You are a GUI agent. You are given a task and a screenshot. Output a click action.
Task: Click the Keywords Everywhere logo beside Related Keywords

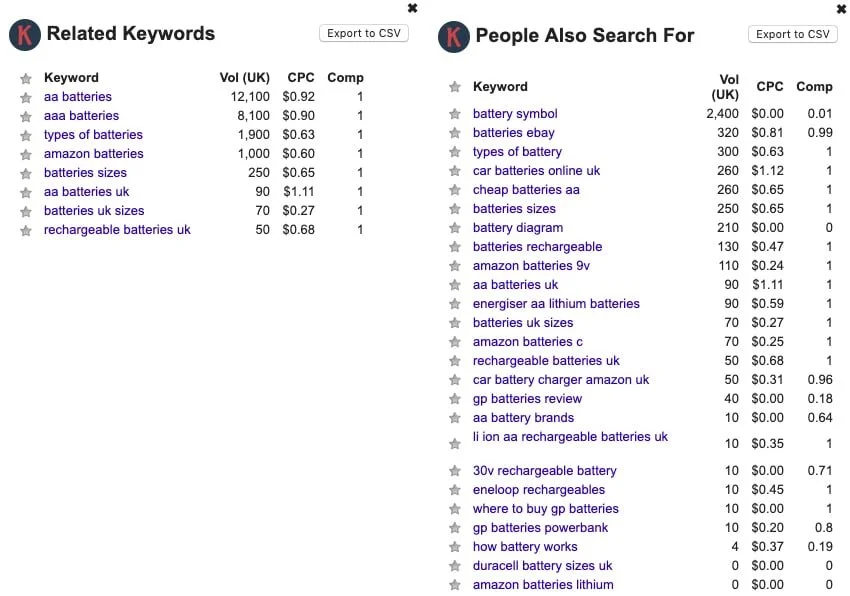[25, 35]
